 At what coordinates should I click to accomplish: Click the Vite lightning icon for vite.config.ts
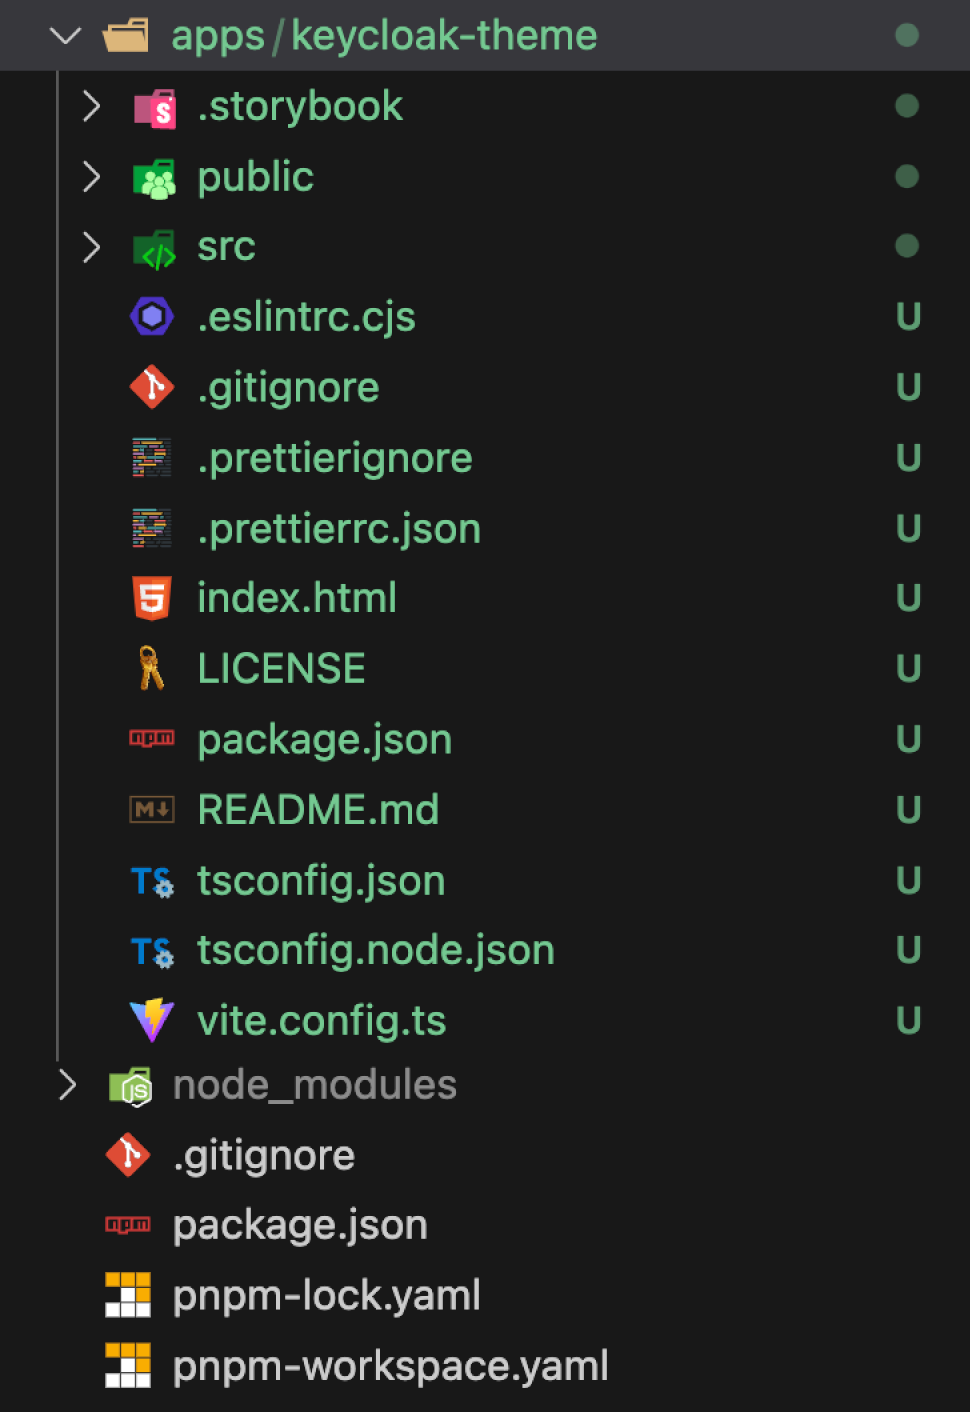click(x=152, y=1020)
